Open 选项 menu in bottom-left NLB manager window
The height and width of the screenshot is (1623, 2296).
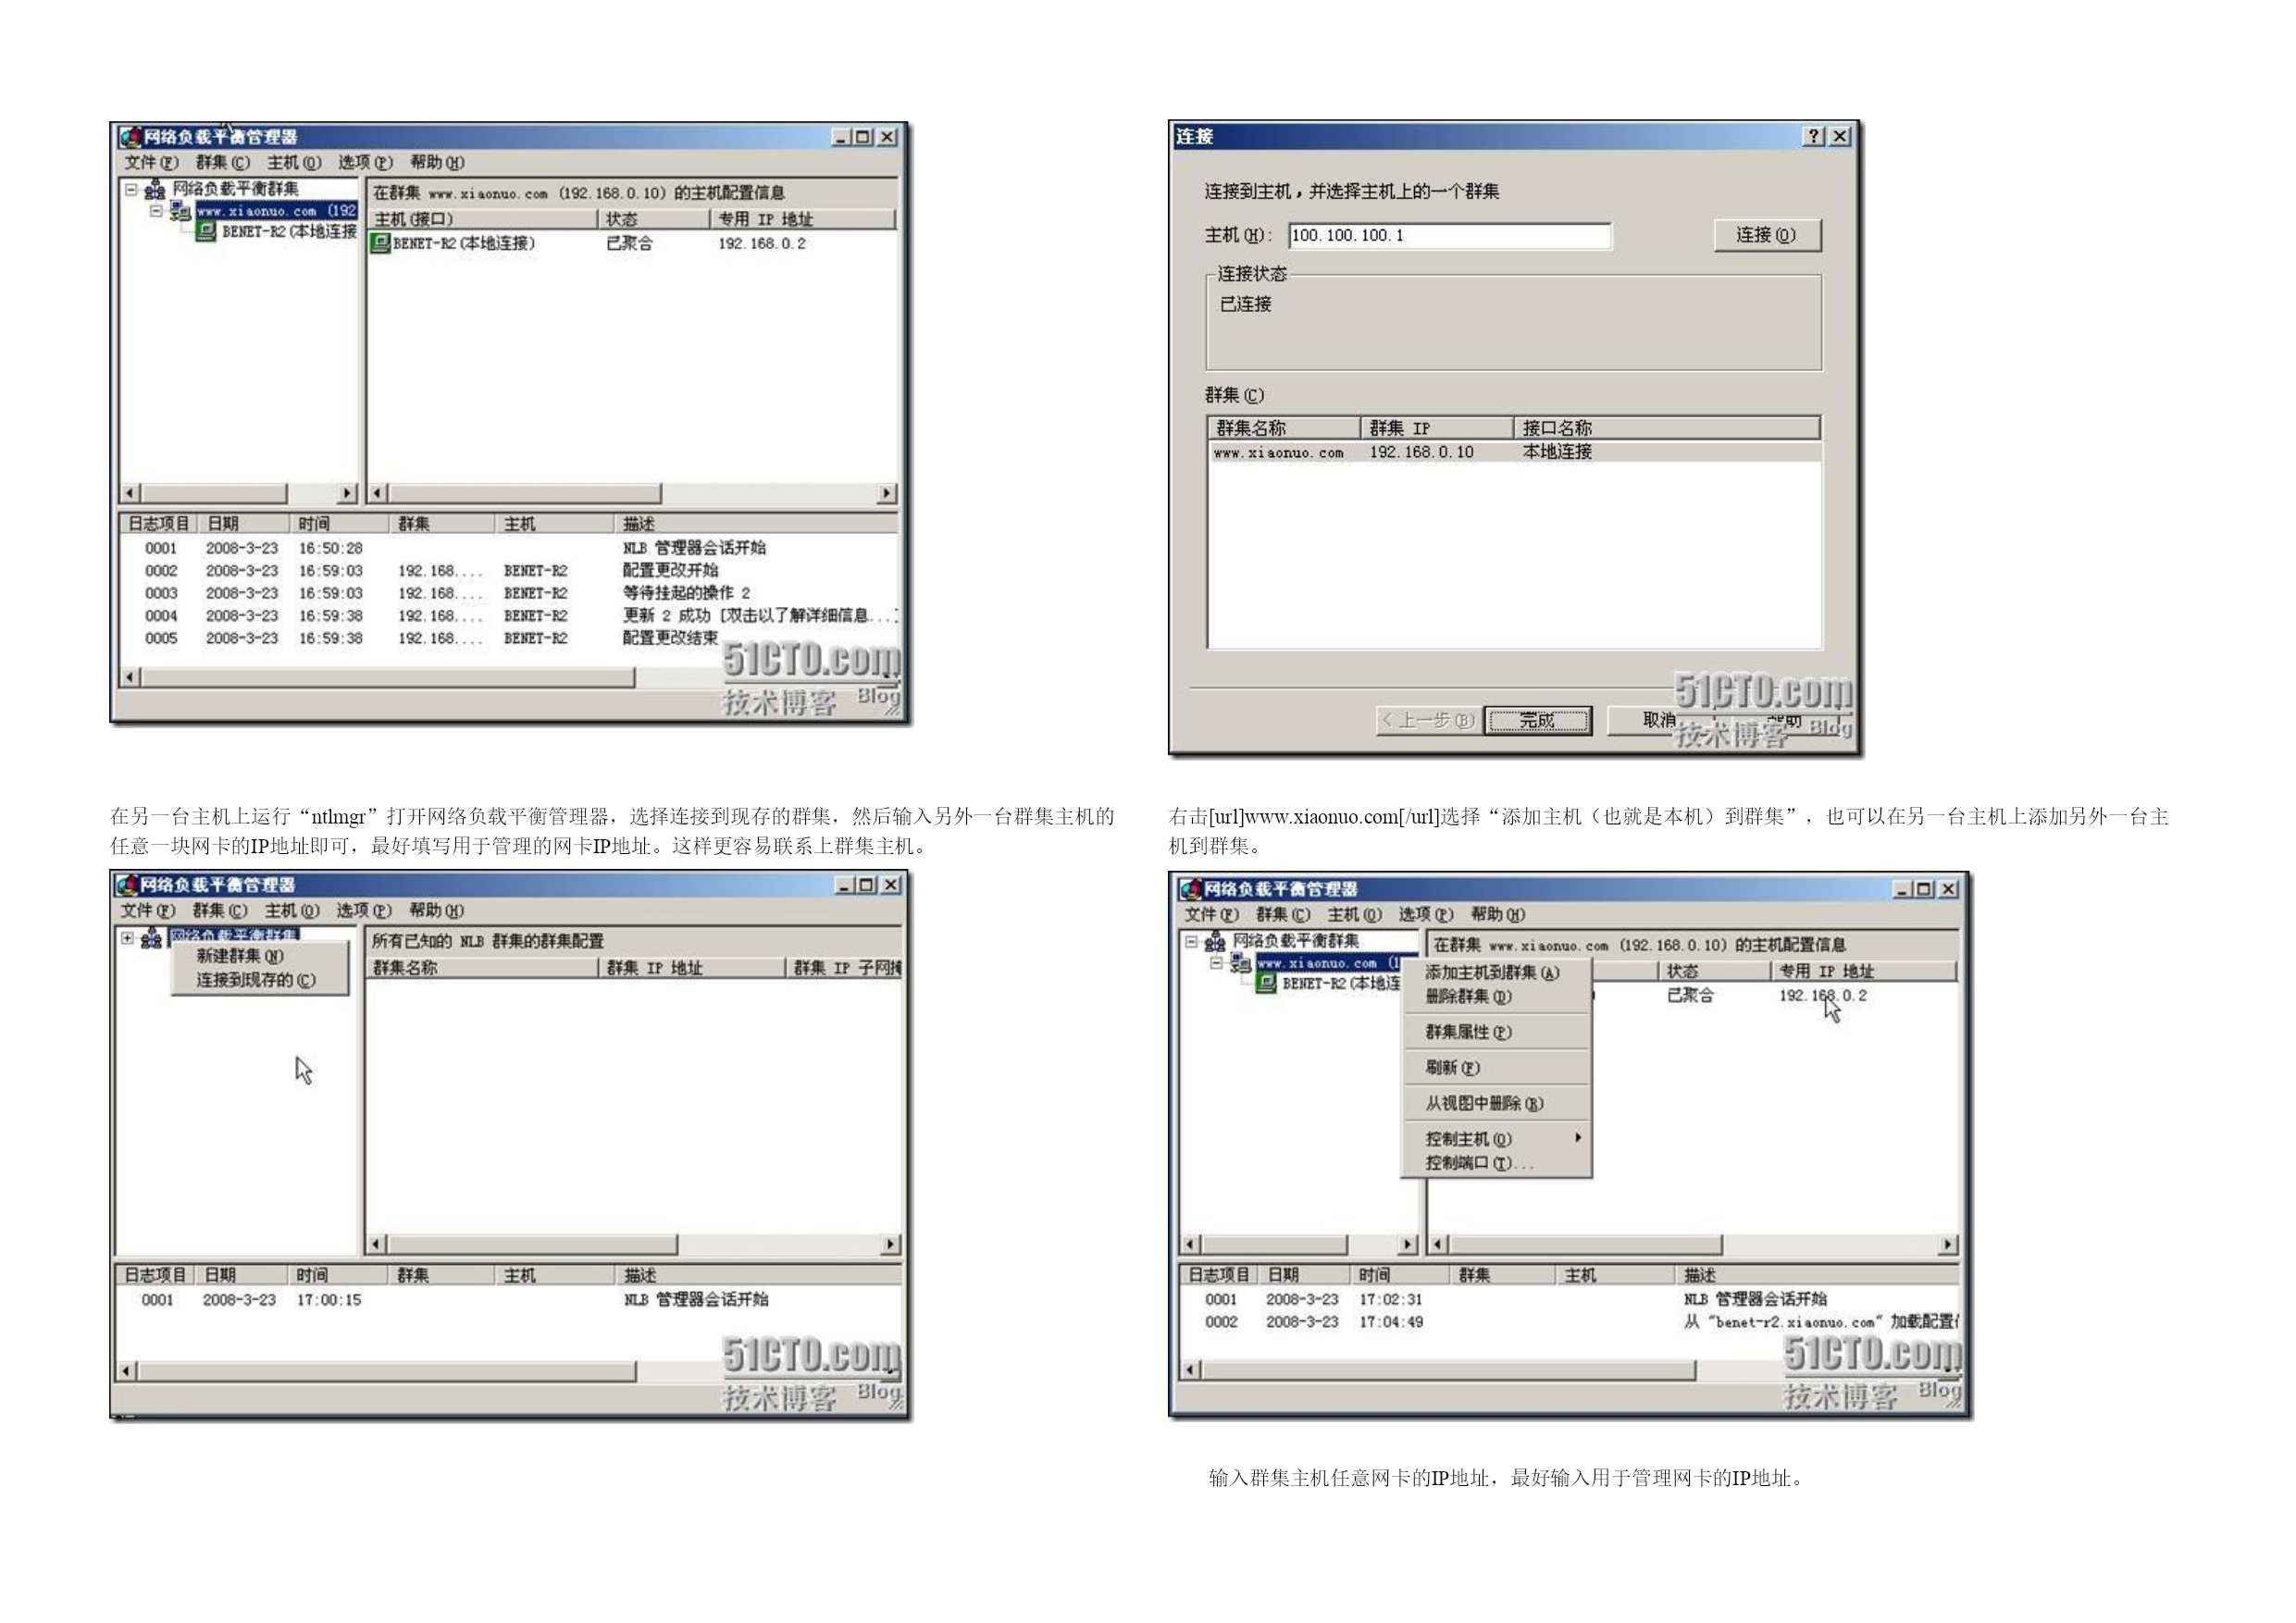(x=364, y=910)
